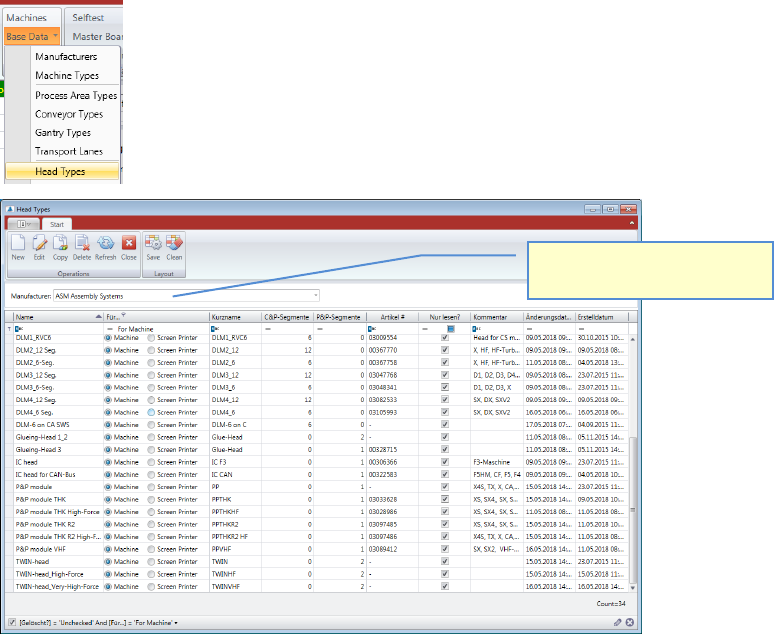This screenshot has width=774, height=634.
Task: Select Machine Types menu item
Action: coord(67,76)
